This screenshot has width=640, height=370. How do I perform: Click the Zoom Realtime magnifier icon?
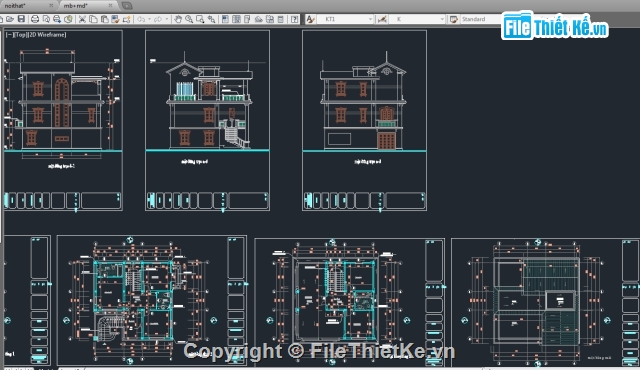point(189,19)
